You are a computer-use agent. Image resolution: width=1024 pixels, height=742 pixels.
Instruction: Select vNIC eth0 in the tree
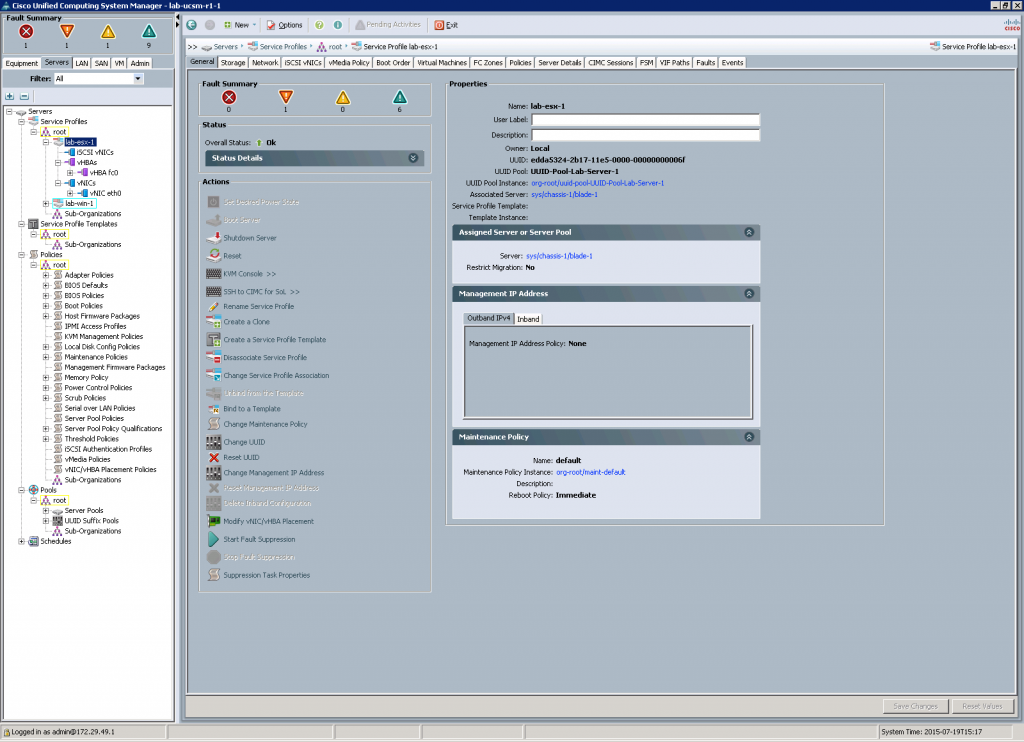pos(105,193)
